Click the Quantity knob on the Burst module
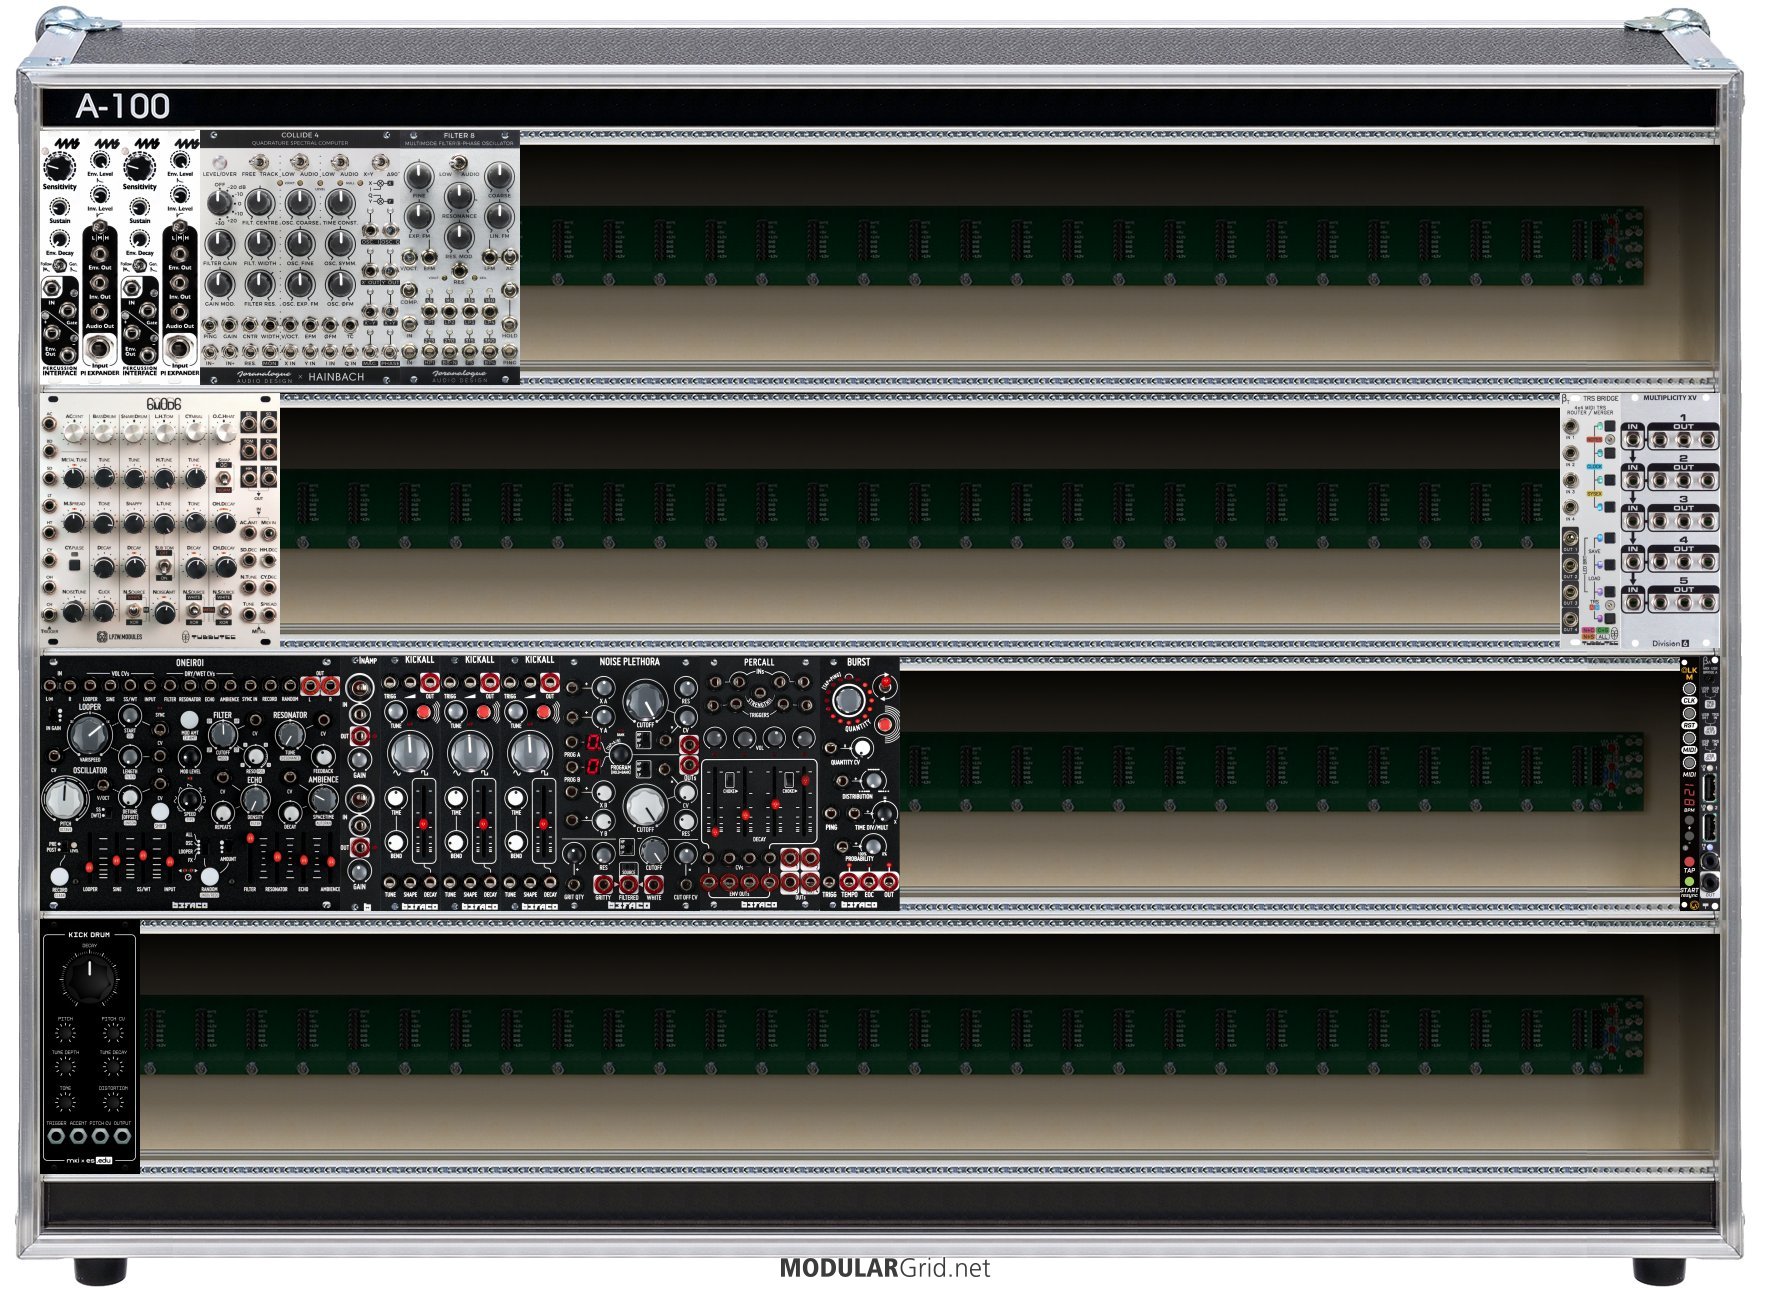This screenshot has width=1771, height=1289. tap(848, 700)
